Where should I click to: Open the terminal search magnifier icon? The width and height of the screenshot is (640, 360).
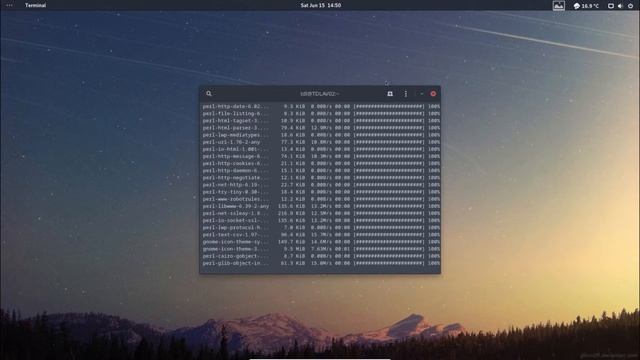coord(209,94)
